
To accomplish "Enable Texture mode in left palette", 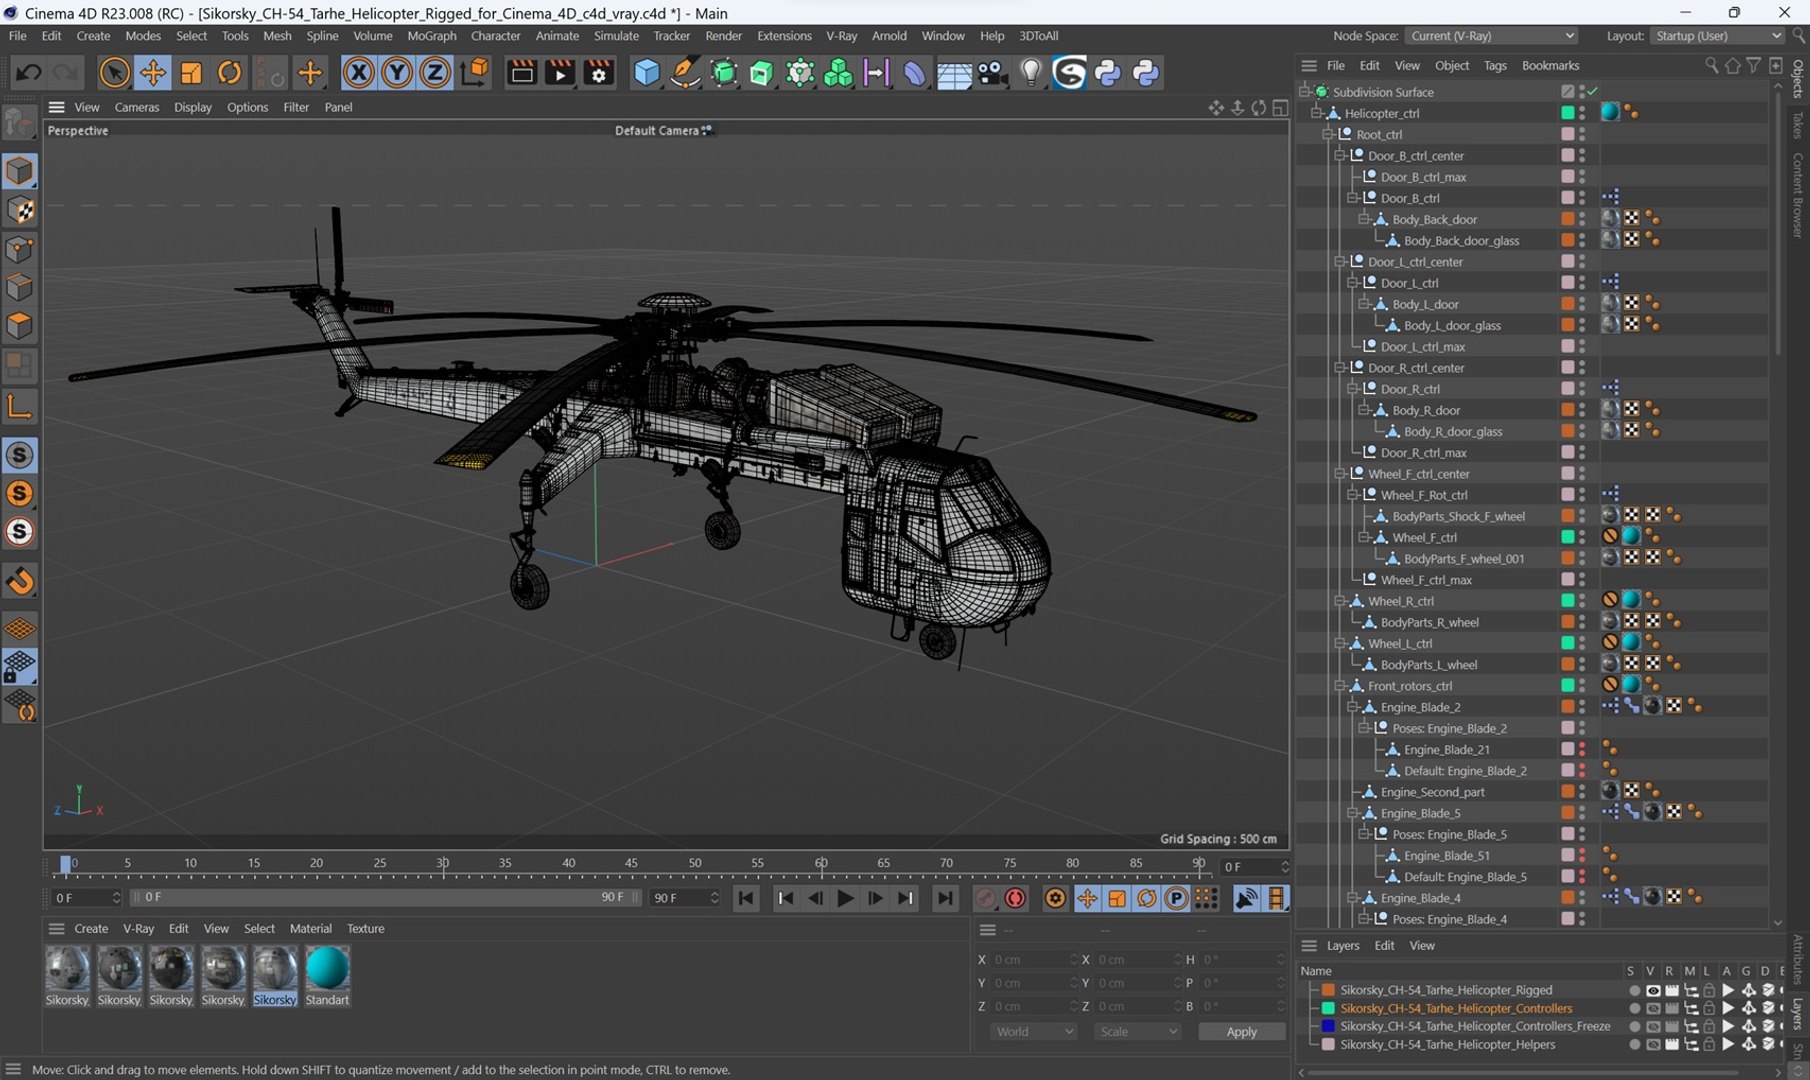I will coord(20,210).
